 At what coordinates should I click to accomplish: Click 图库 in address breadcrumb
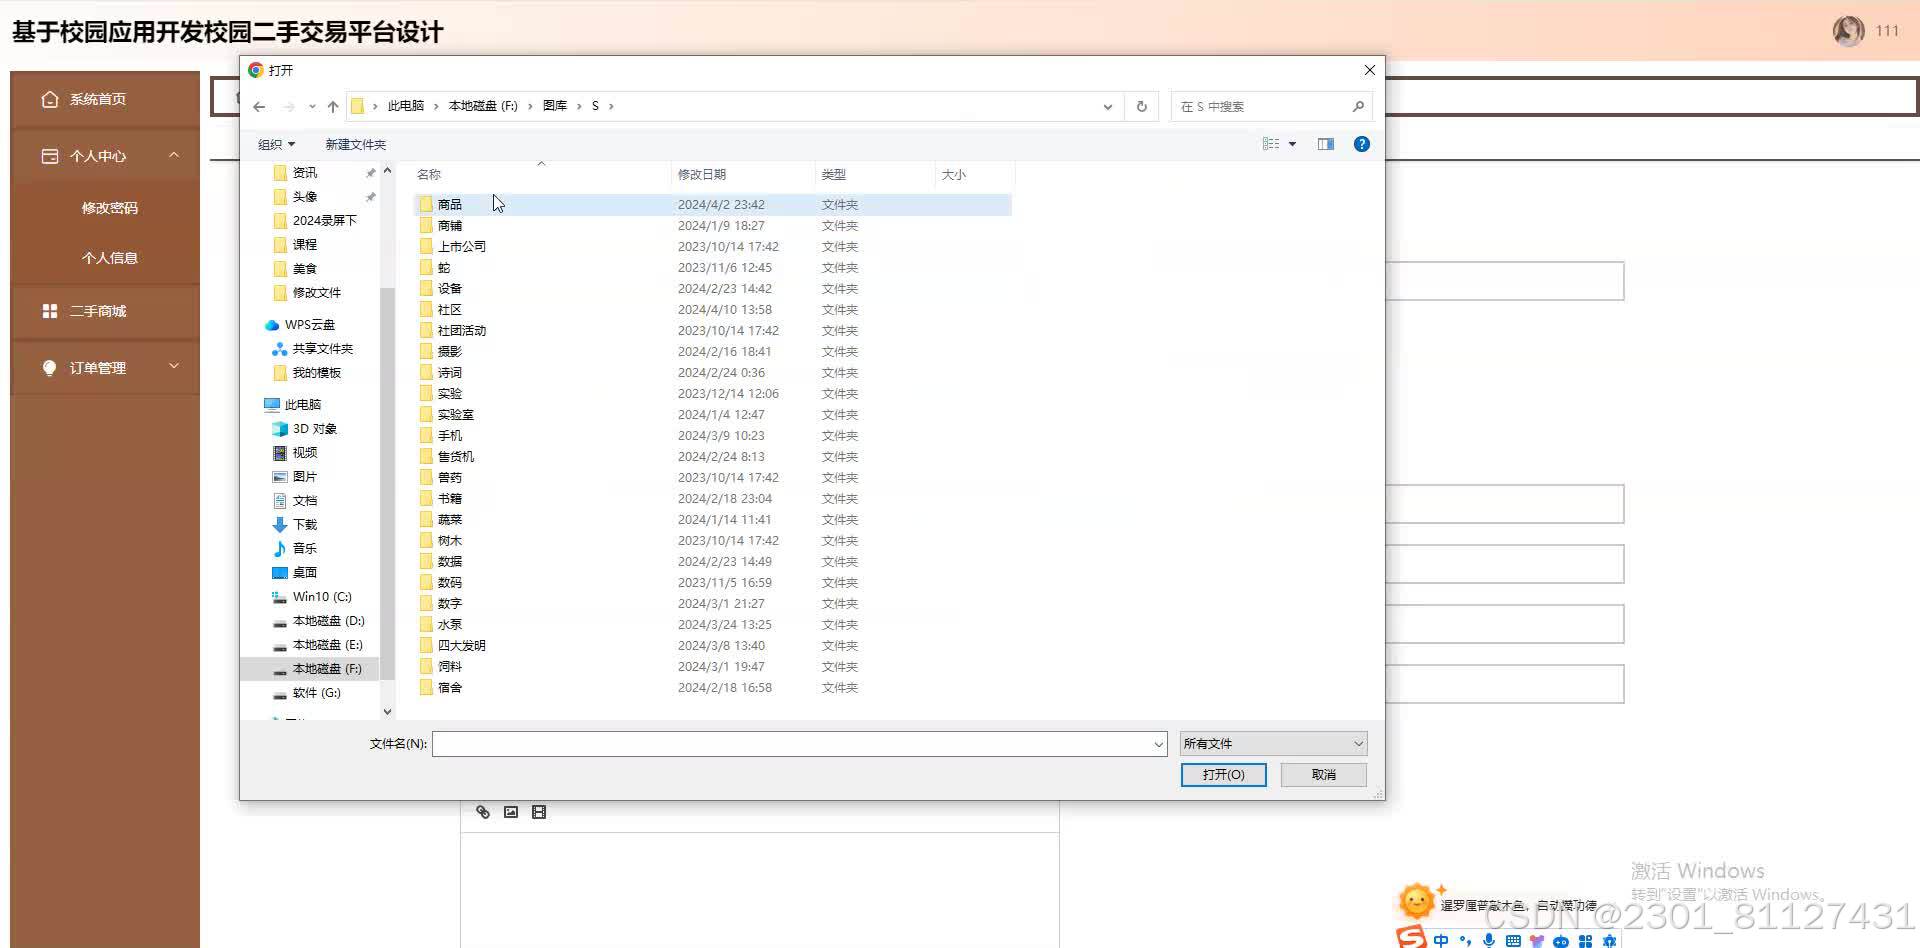pyautogui.click(x=555, y=106)
